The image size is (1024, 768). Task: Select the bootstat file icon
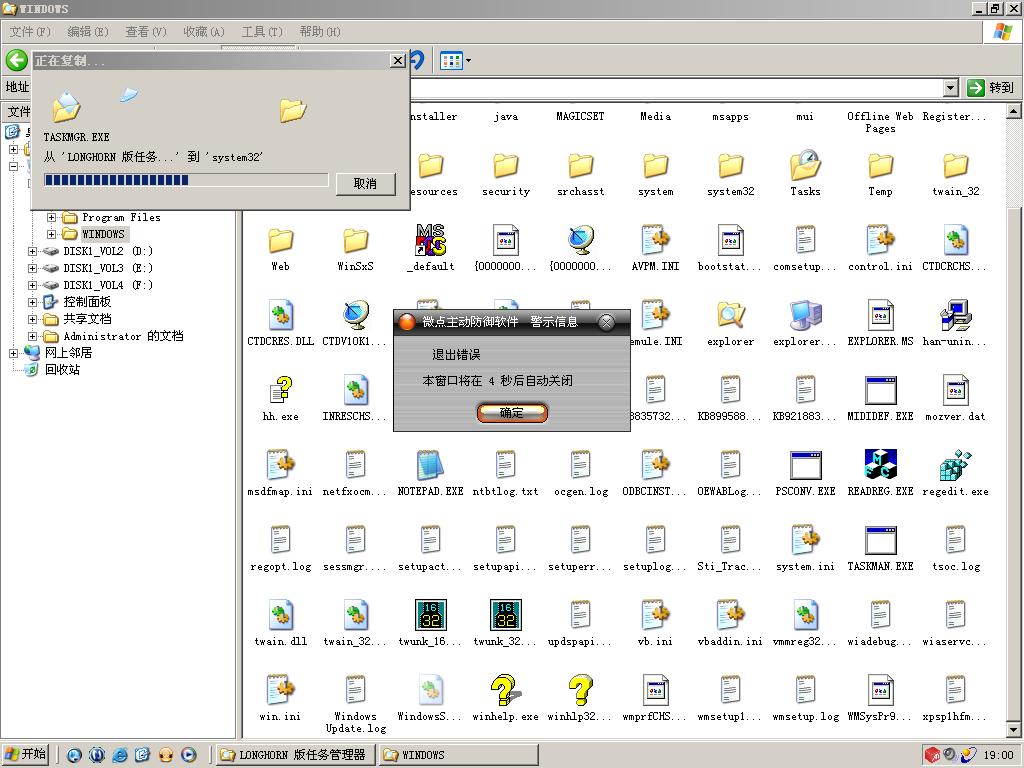tap(730, 240)
